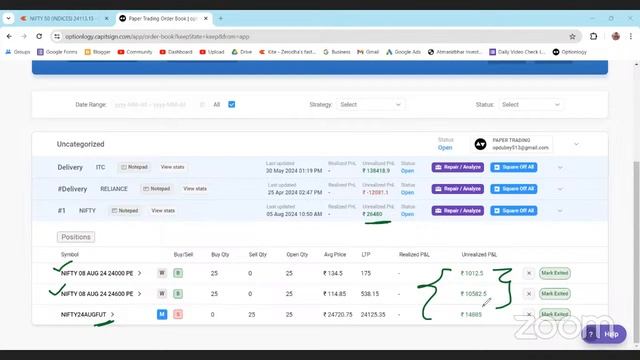Open Chrome three-dot menu
Image resolution: width=640 pixels, height=360 pixels.
[631, 36]
